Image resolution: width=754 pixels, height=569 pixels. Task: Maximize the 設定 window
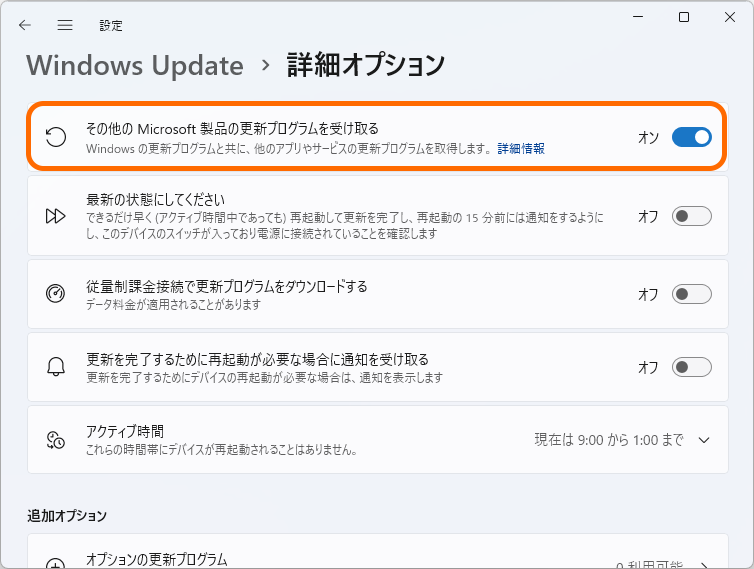tap(684, 17)
